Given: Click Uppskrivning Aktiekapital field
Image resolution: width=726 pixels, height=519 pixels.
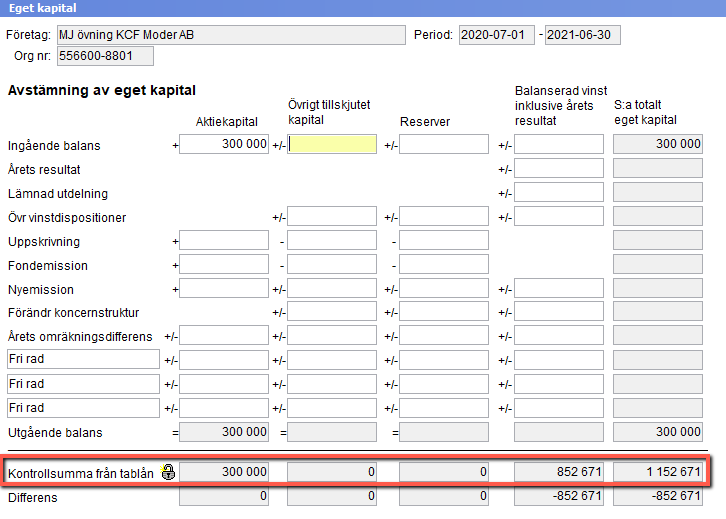Looking at the screenshot, I should tap(224, 240).
